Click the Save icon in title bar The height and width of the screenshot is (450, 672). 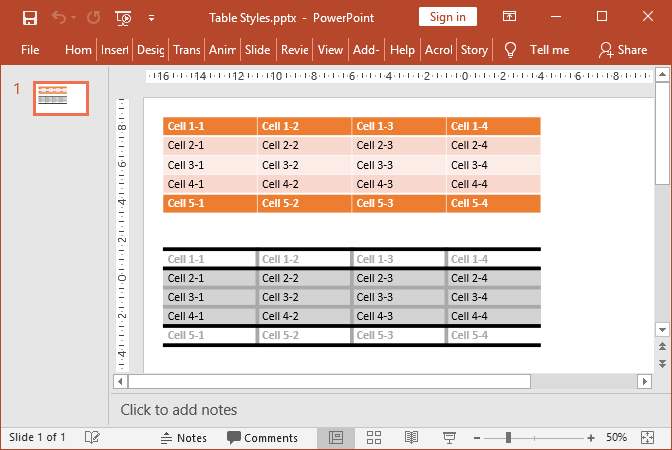click(x=30, y=17)
